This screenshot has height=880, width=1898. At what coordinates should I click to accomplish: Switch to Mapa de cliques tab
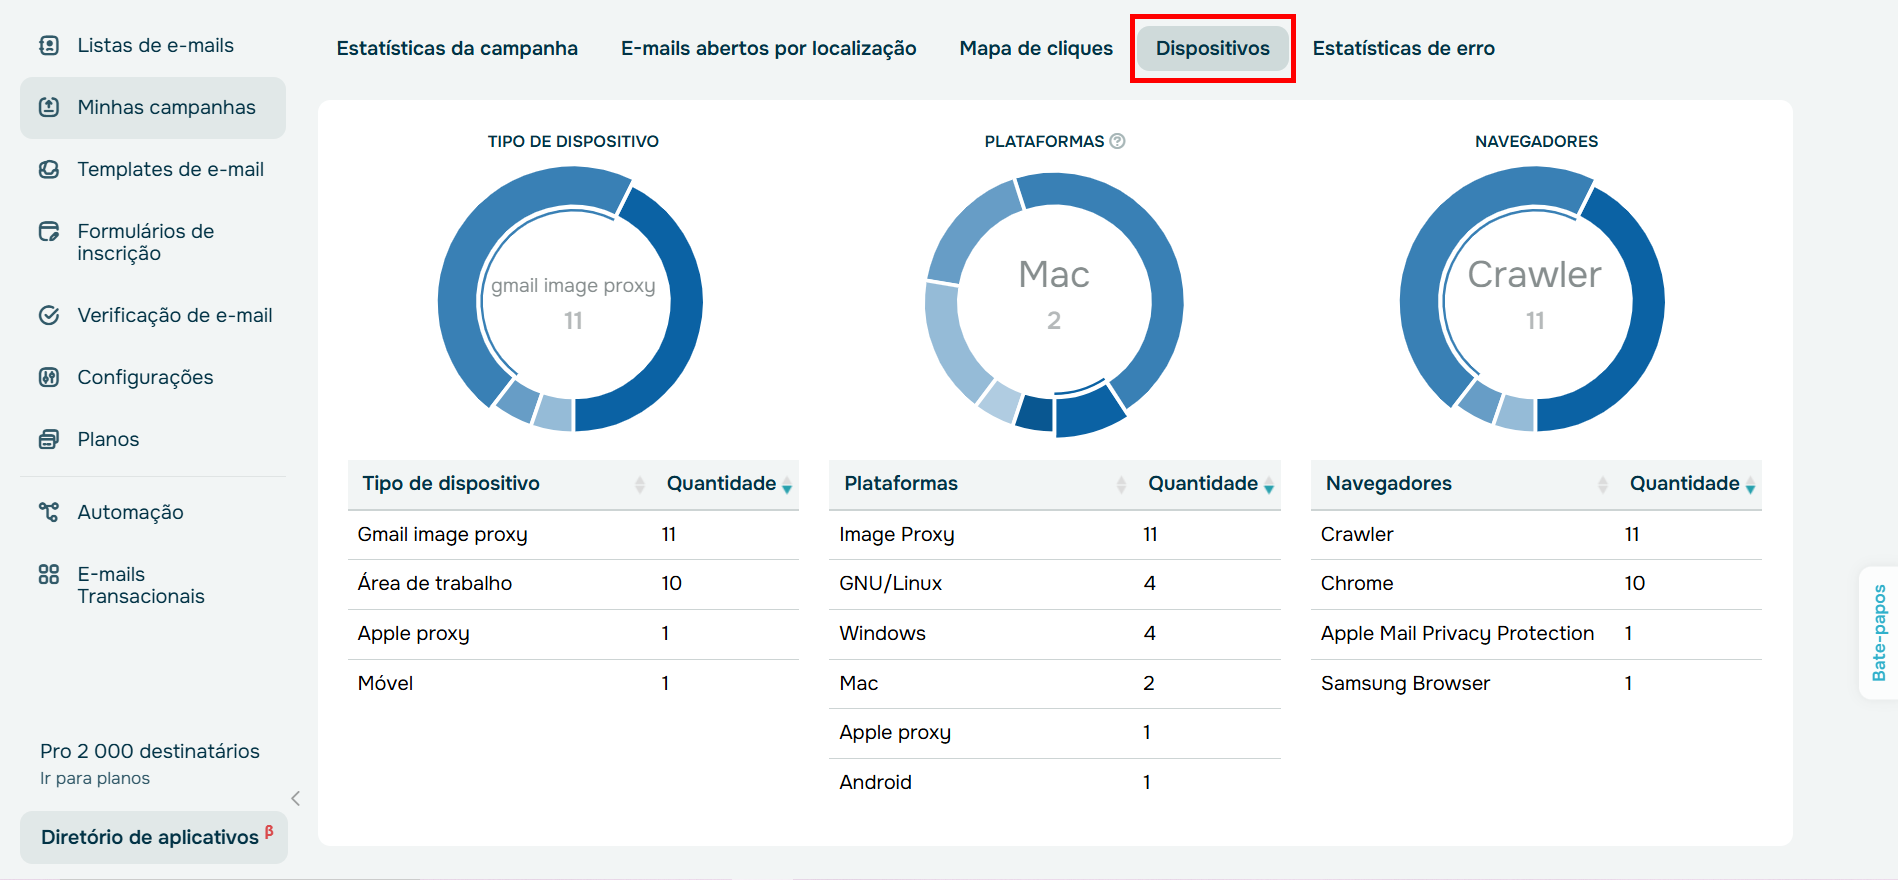click(x=1036, y=48)
